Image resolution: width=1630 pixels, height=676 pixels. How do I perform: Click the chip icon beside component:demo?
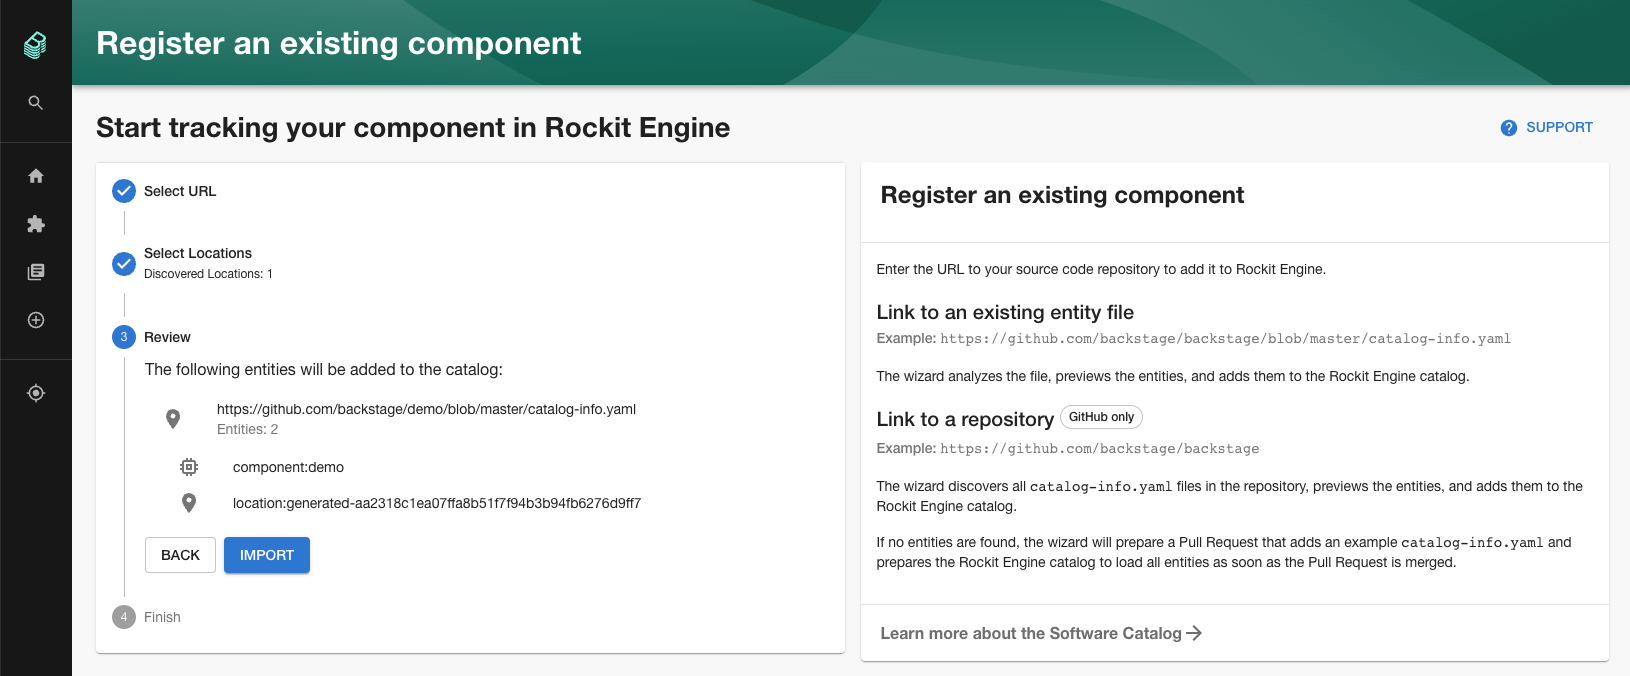189,467
